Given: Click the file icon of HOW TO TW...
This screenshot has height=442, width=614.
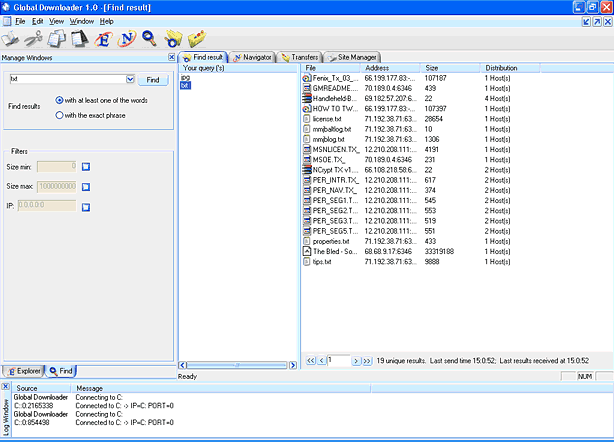Looking at the screenshot, I should click(x=307, y=109).
